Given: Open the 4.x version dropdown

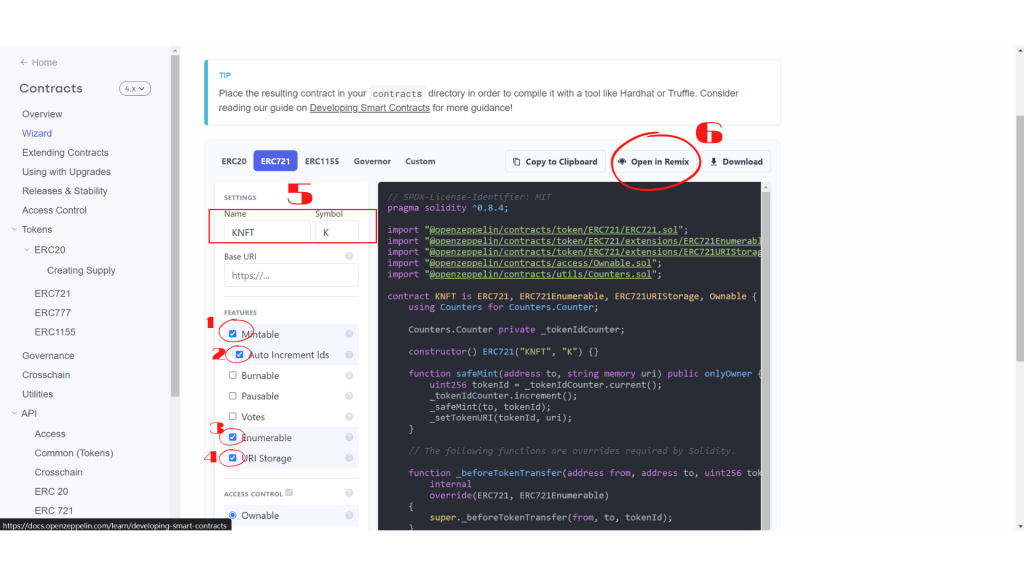Looking at the screenshot, I should pos(135,88).
